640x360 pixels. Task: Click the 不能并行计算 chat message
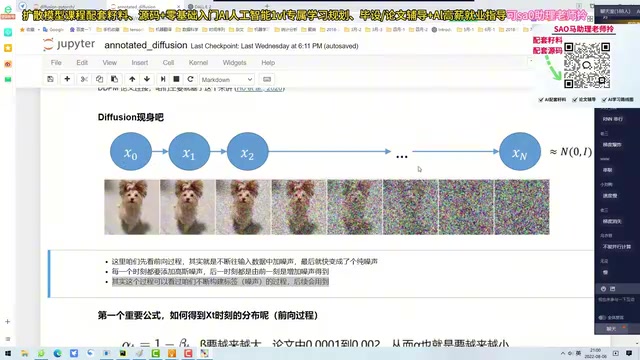617,247
